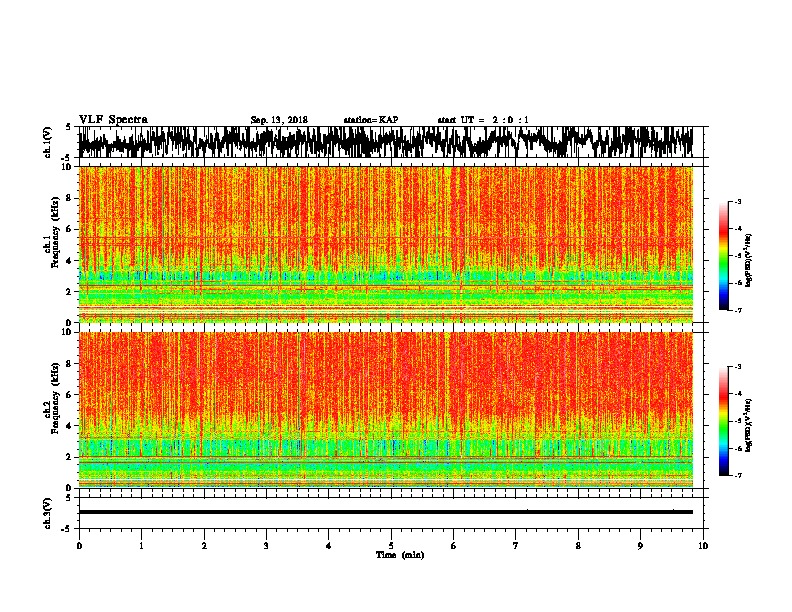Click the ch.1 colorbar log(PSD) unit label
The image size is (792, 612).
(748, 260)
